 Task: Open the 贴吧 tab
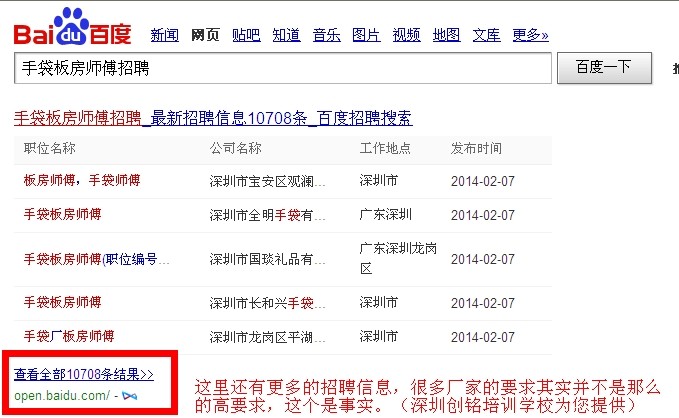coord(246,35)
